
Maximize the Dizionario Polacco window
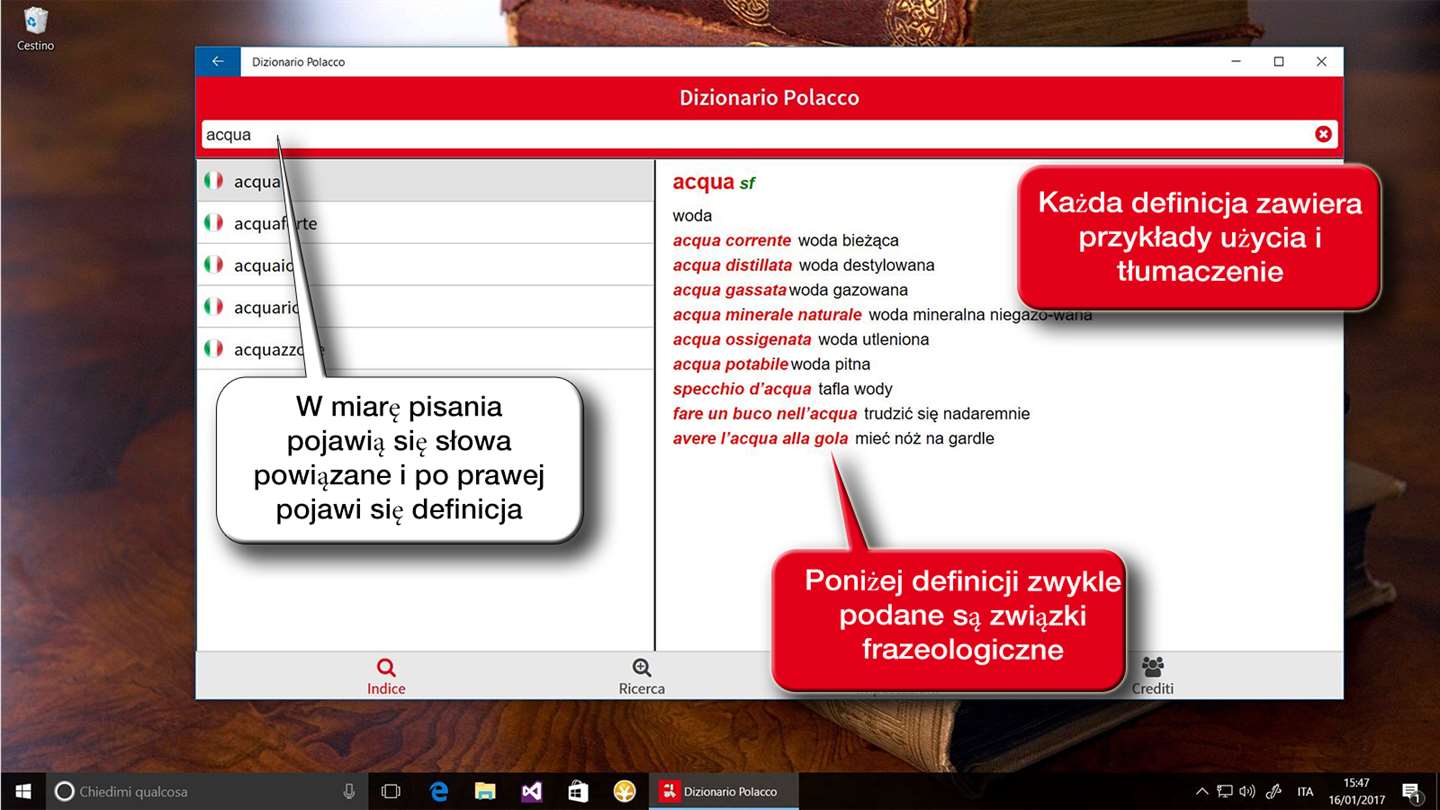pyautogui.click(x=1278, y=61)
